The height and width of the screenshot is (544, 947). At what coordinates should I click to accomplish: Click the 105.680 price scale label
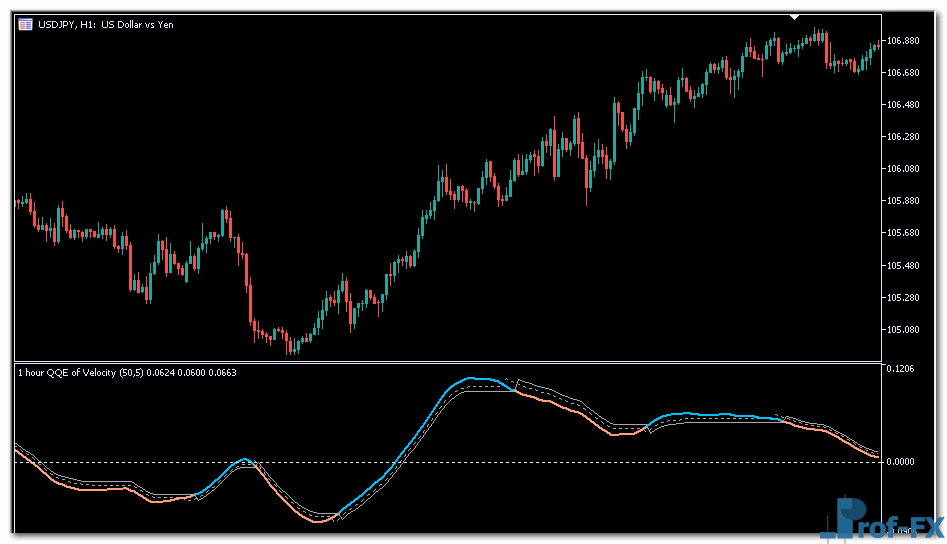(x=903, y=233)
